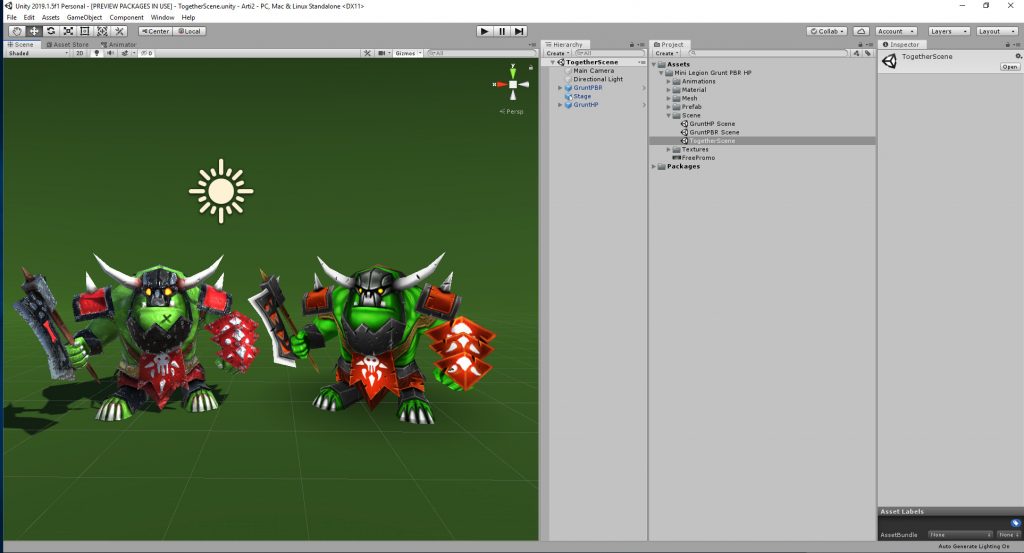Open scene view tools settings icon
1024x553 pixels.
pyautogui.click(x=367, y=54)
